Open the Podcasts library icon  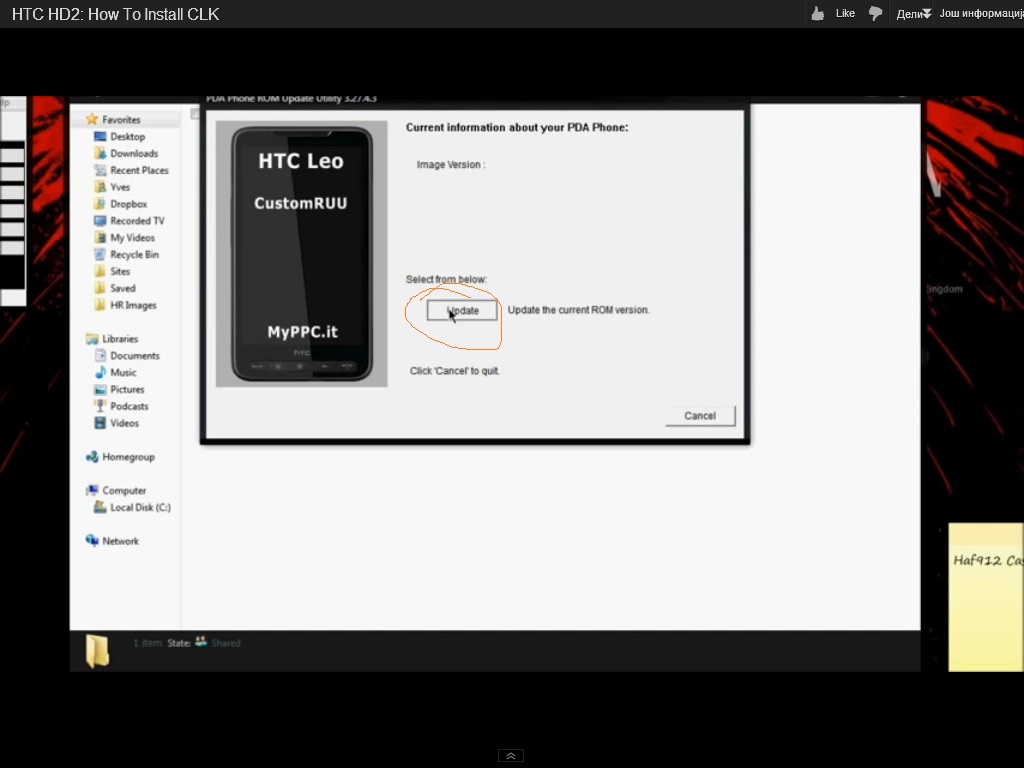tap(100, 406)
